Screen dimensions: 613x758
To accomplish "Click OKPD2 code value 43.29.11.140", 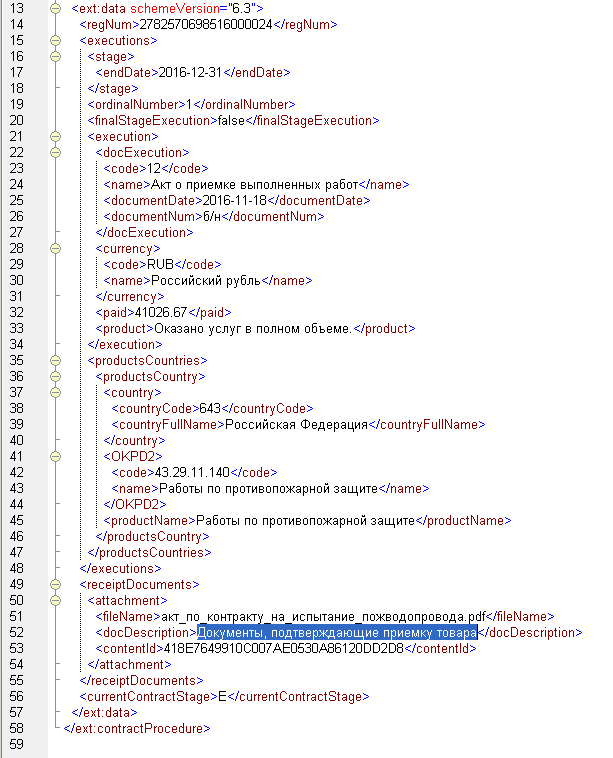I will tap(192, 472).
